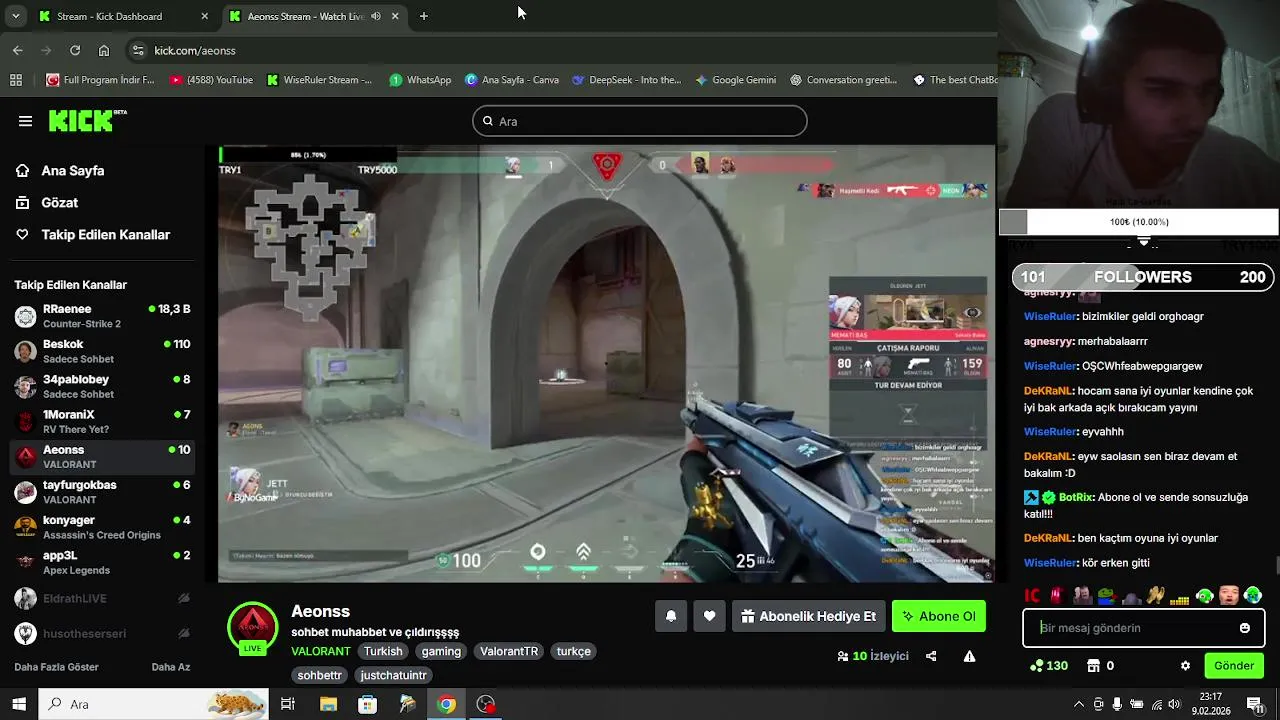Open tab search dropdown arrow
This screenshot has height=720, width=1280.
(15, 16)
